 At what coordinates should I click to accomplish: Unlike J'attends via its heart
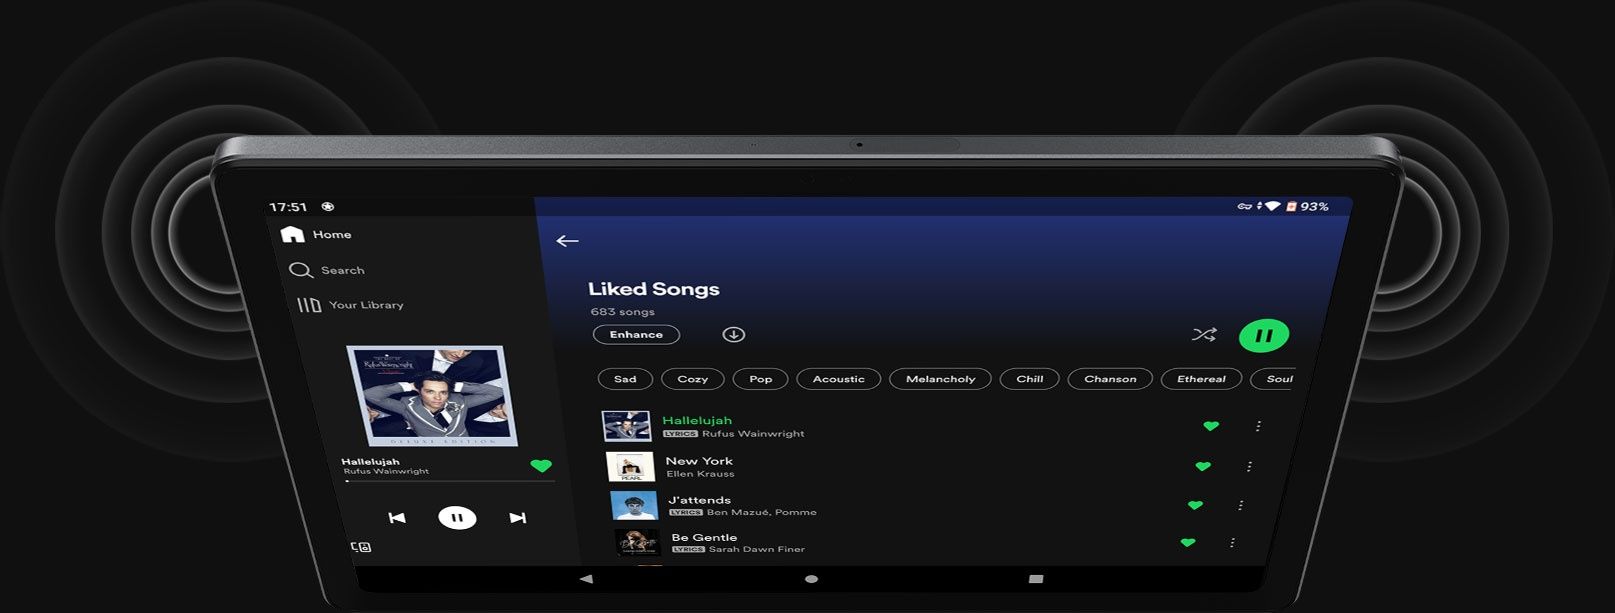coord(1195,505)
